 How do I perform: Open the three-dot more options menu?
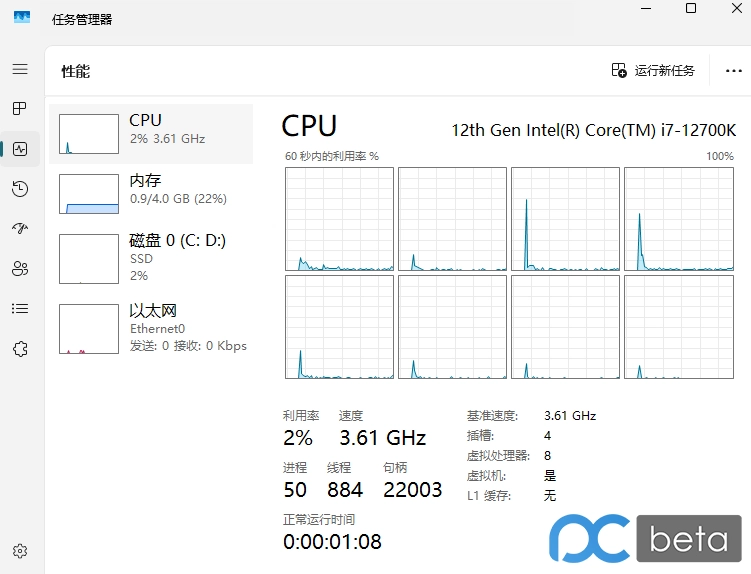tap(733, 71)
